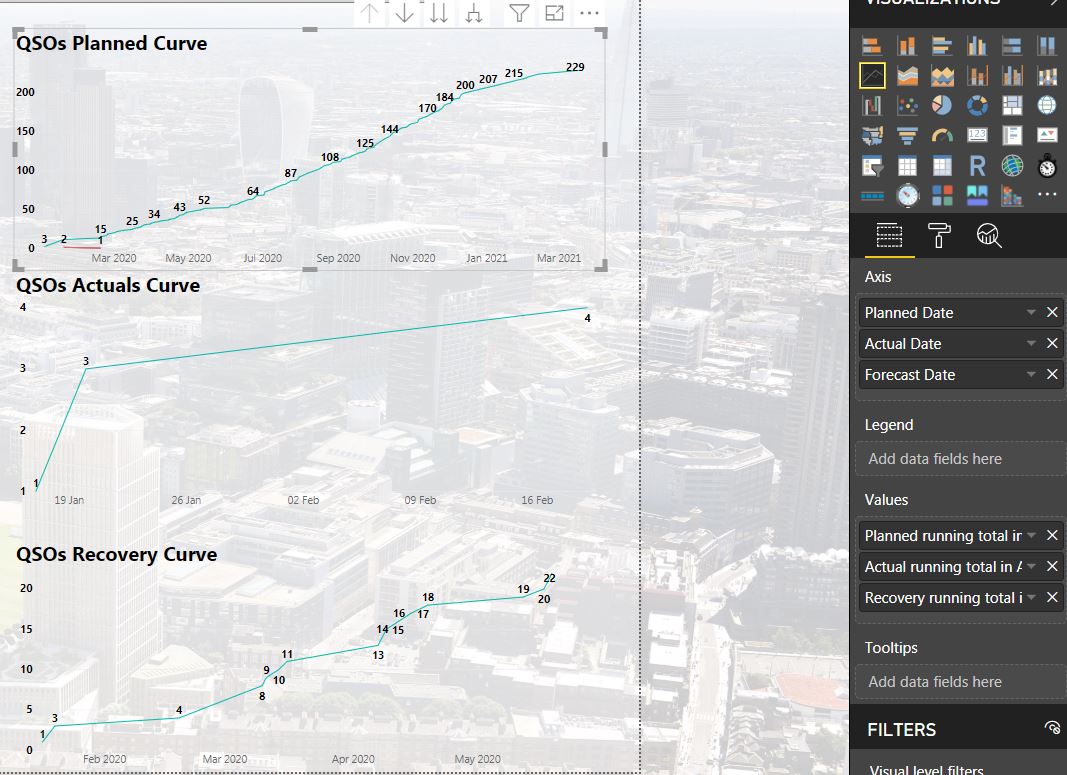Open import custom visual ellipsis menu

(x=1047, y=195)
